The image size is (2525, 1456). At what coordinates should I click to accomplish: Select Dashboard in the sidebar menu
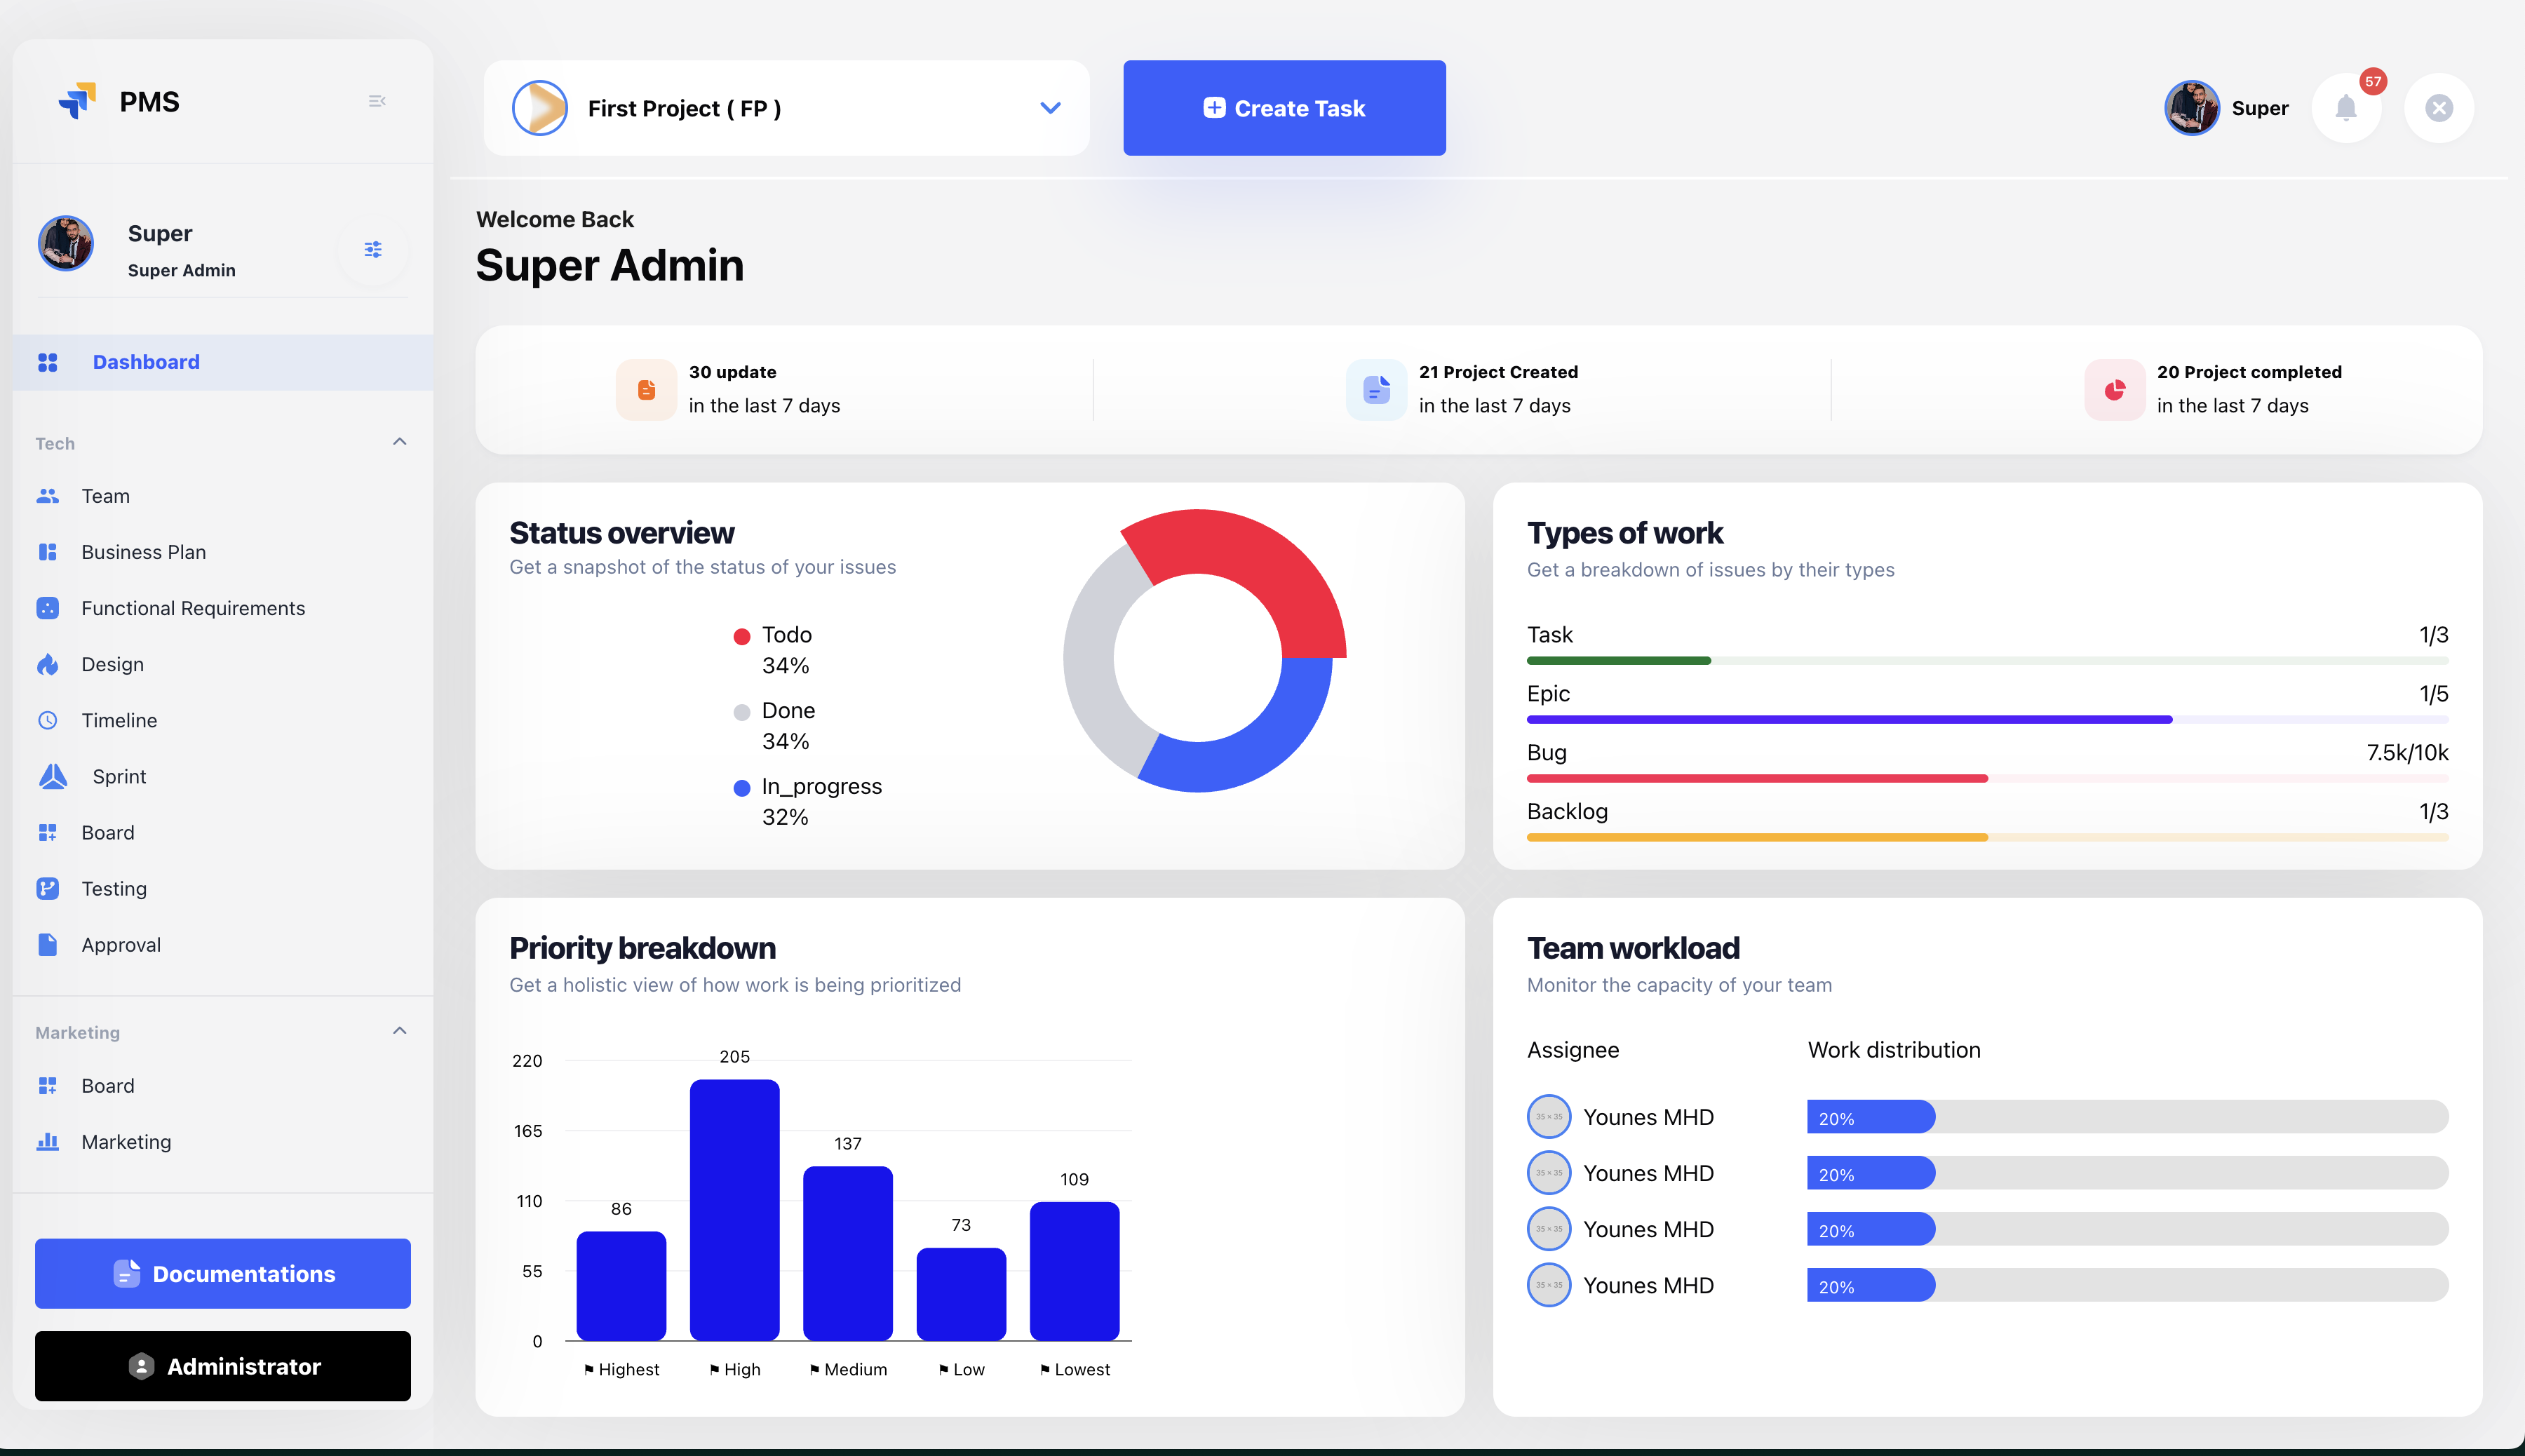(x=146, y=362)
